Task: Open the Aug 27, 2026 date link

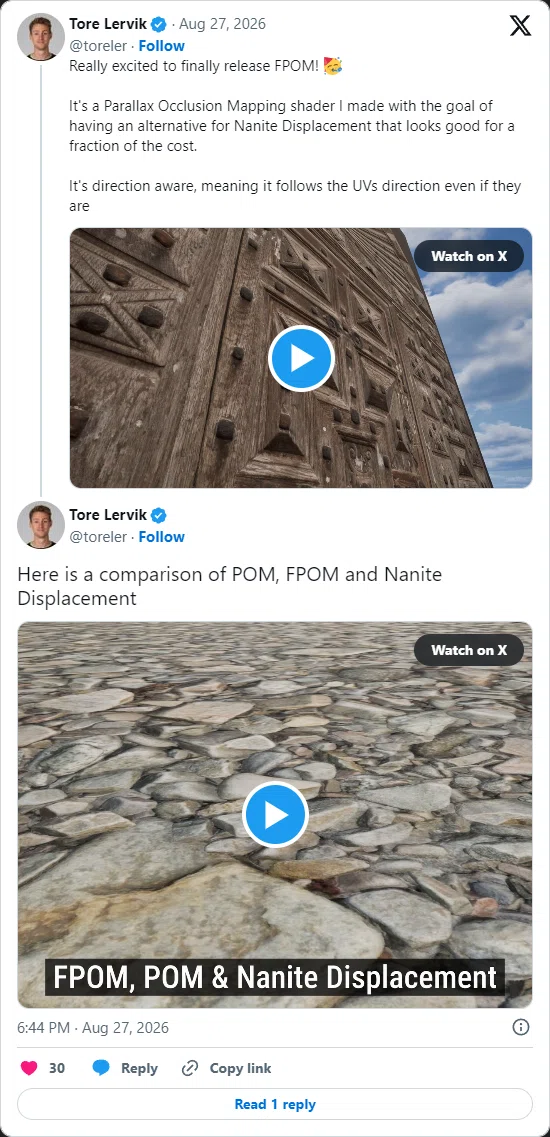Action: [x=223, y=24]
